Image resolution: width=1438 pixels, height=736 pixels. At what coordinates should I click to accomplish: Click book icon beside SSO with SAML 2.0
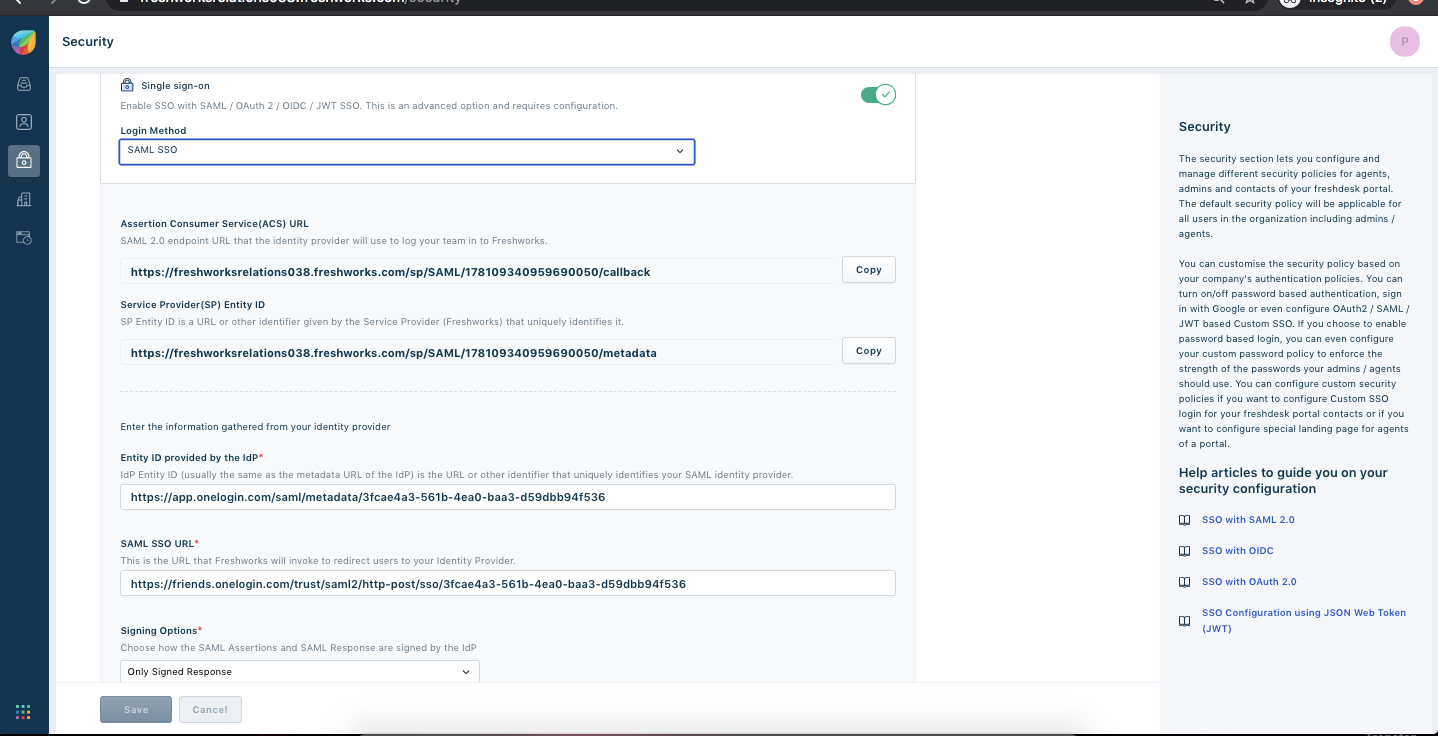(x=1184, y=520)
